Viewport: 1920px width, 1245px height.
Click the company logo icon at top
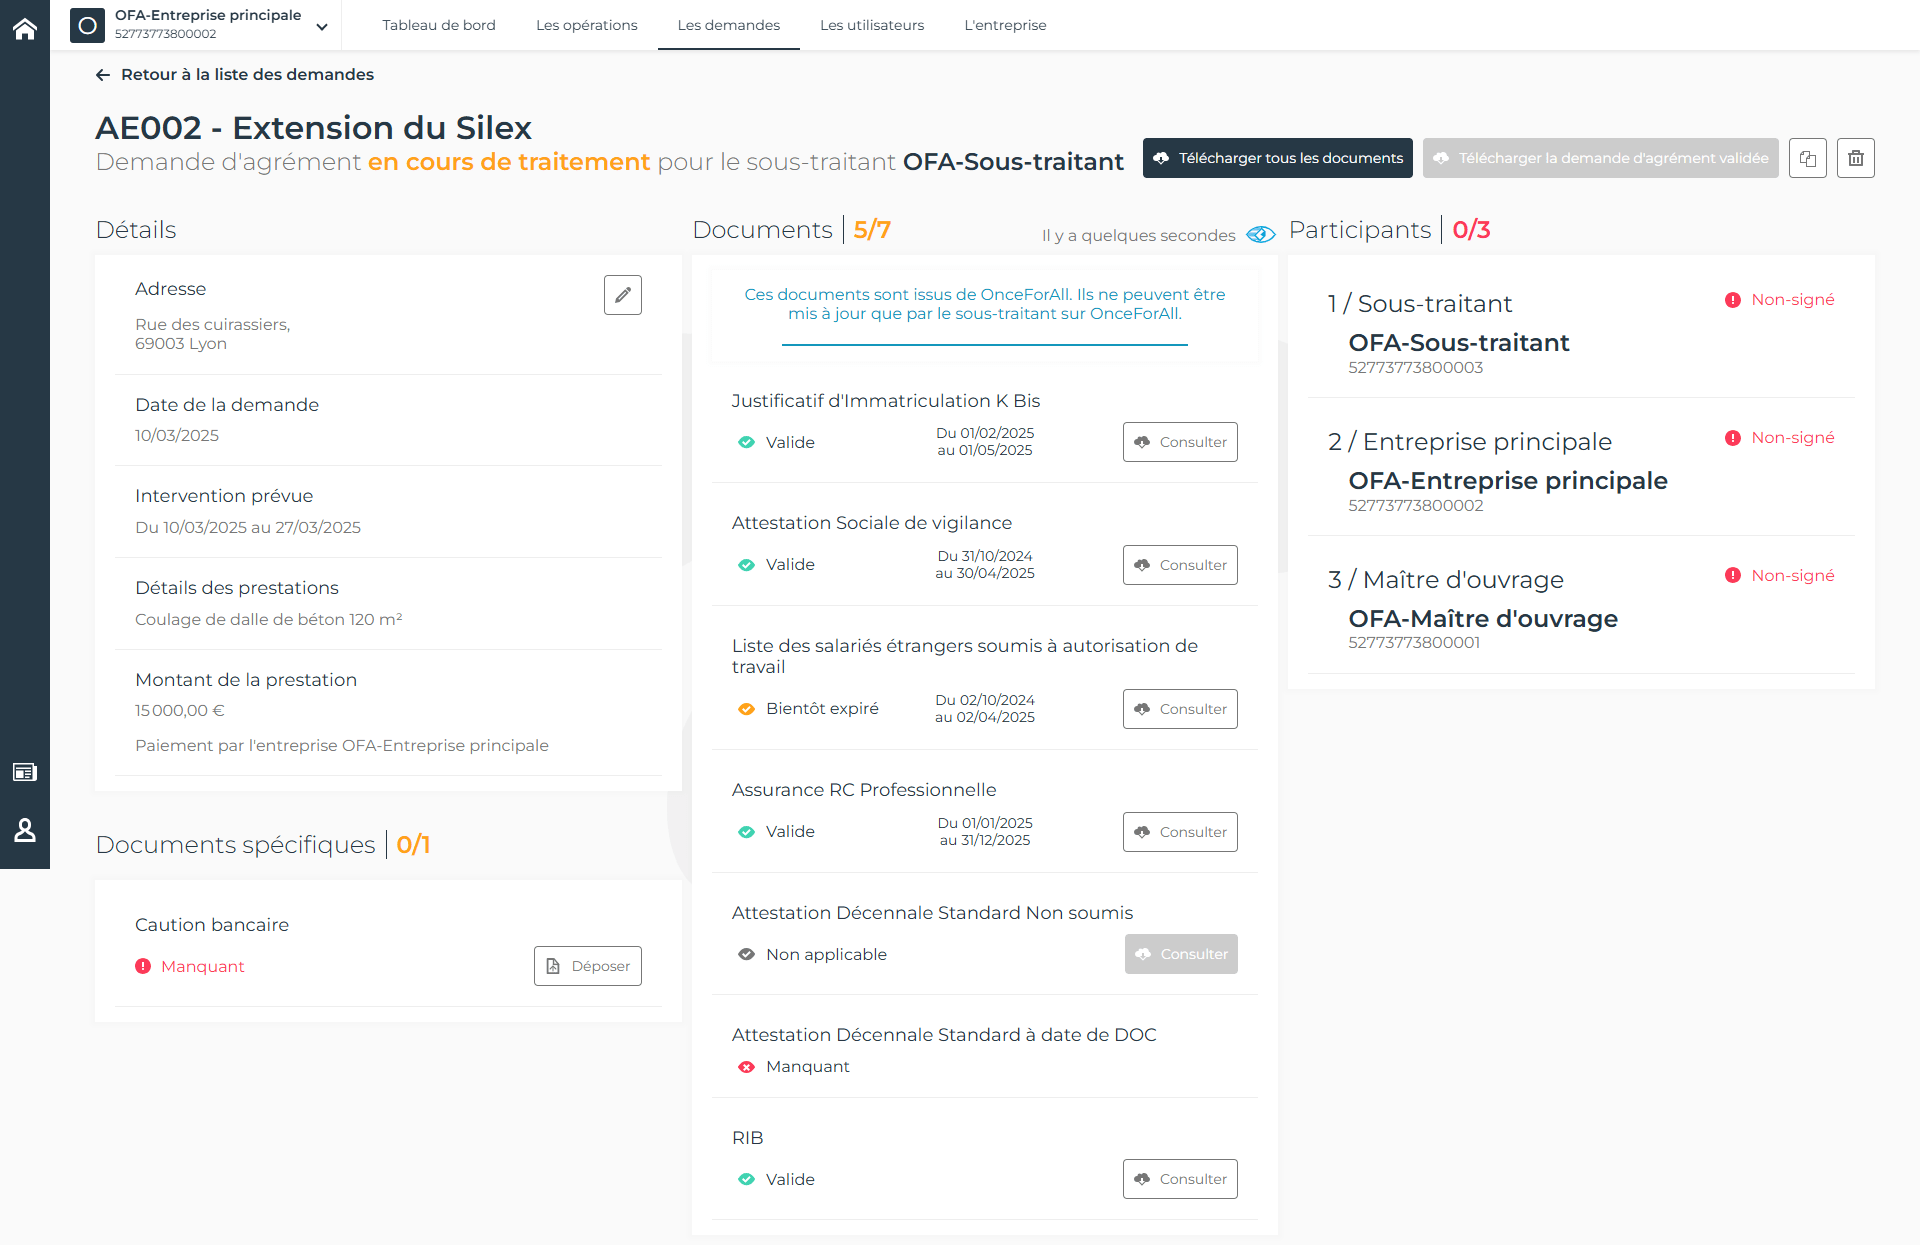(x=87, y=25)
